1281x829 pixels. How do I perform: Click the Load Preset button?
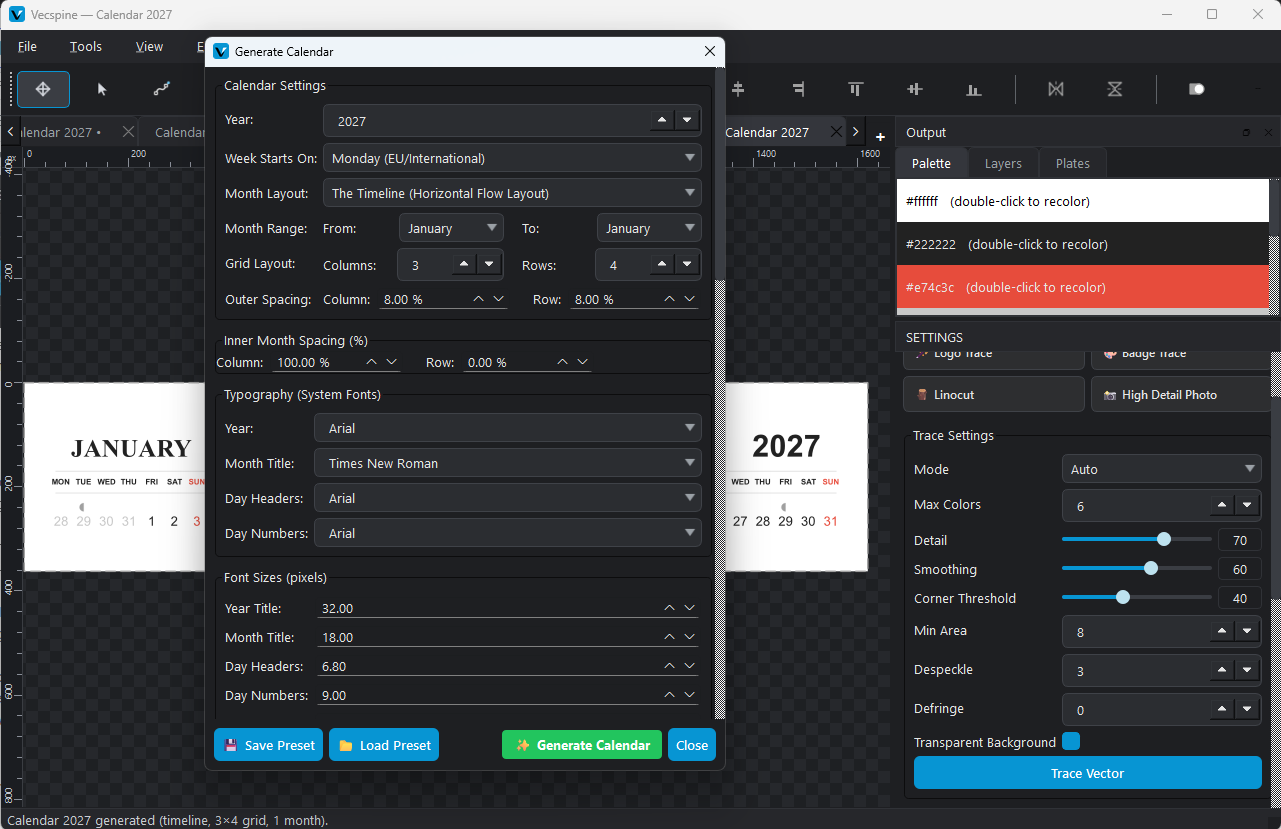pos(384,745)
